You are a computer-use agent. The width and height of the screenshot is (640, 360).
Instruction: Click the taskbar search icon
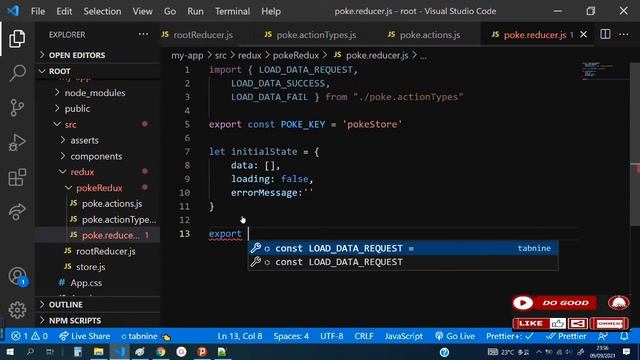point(30,352)
